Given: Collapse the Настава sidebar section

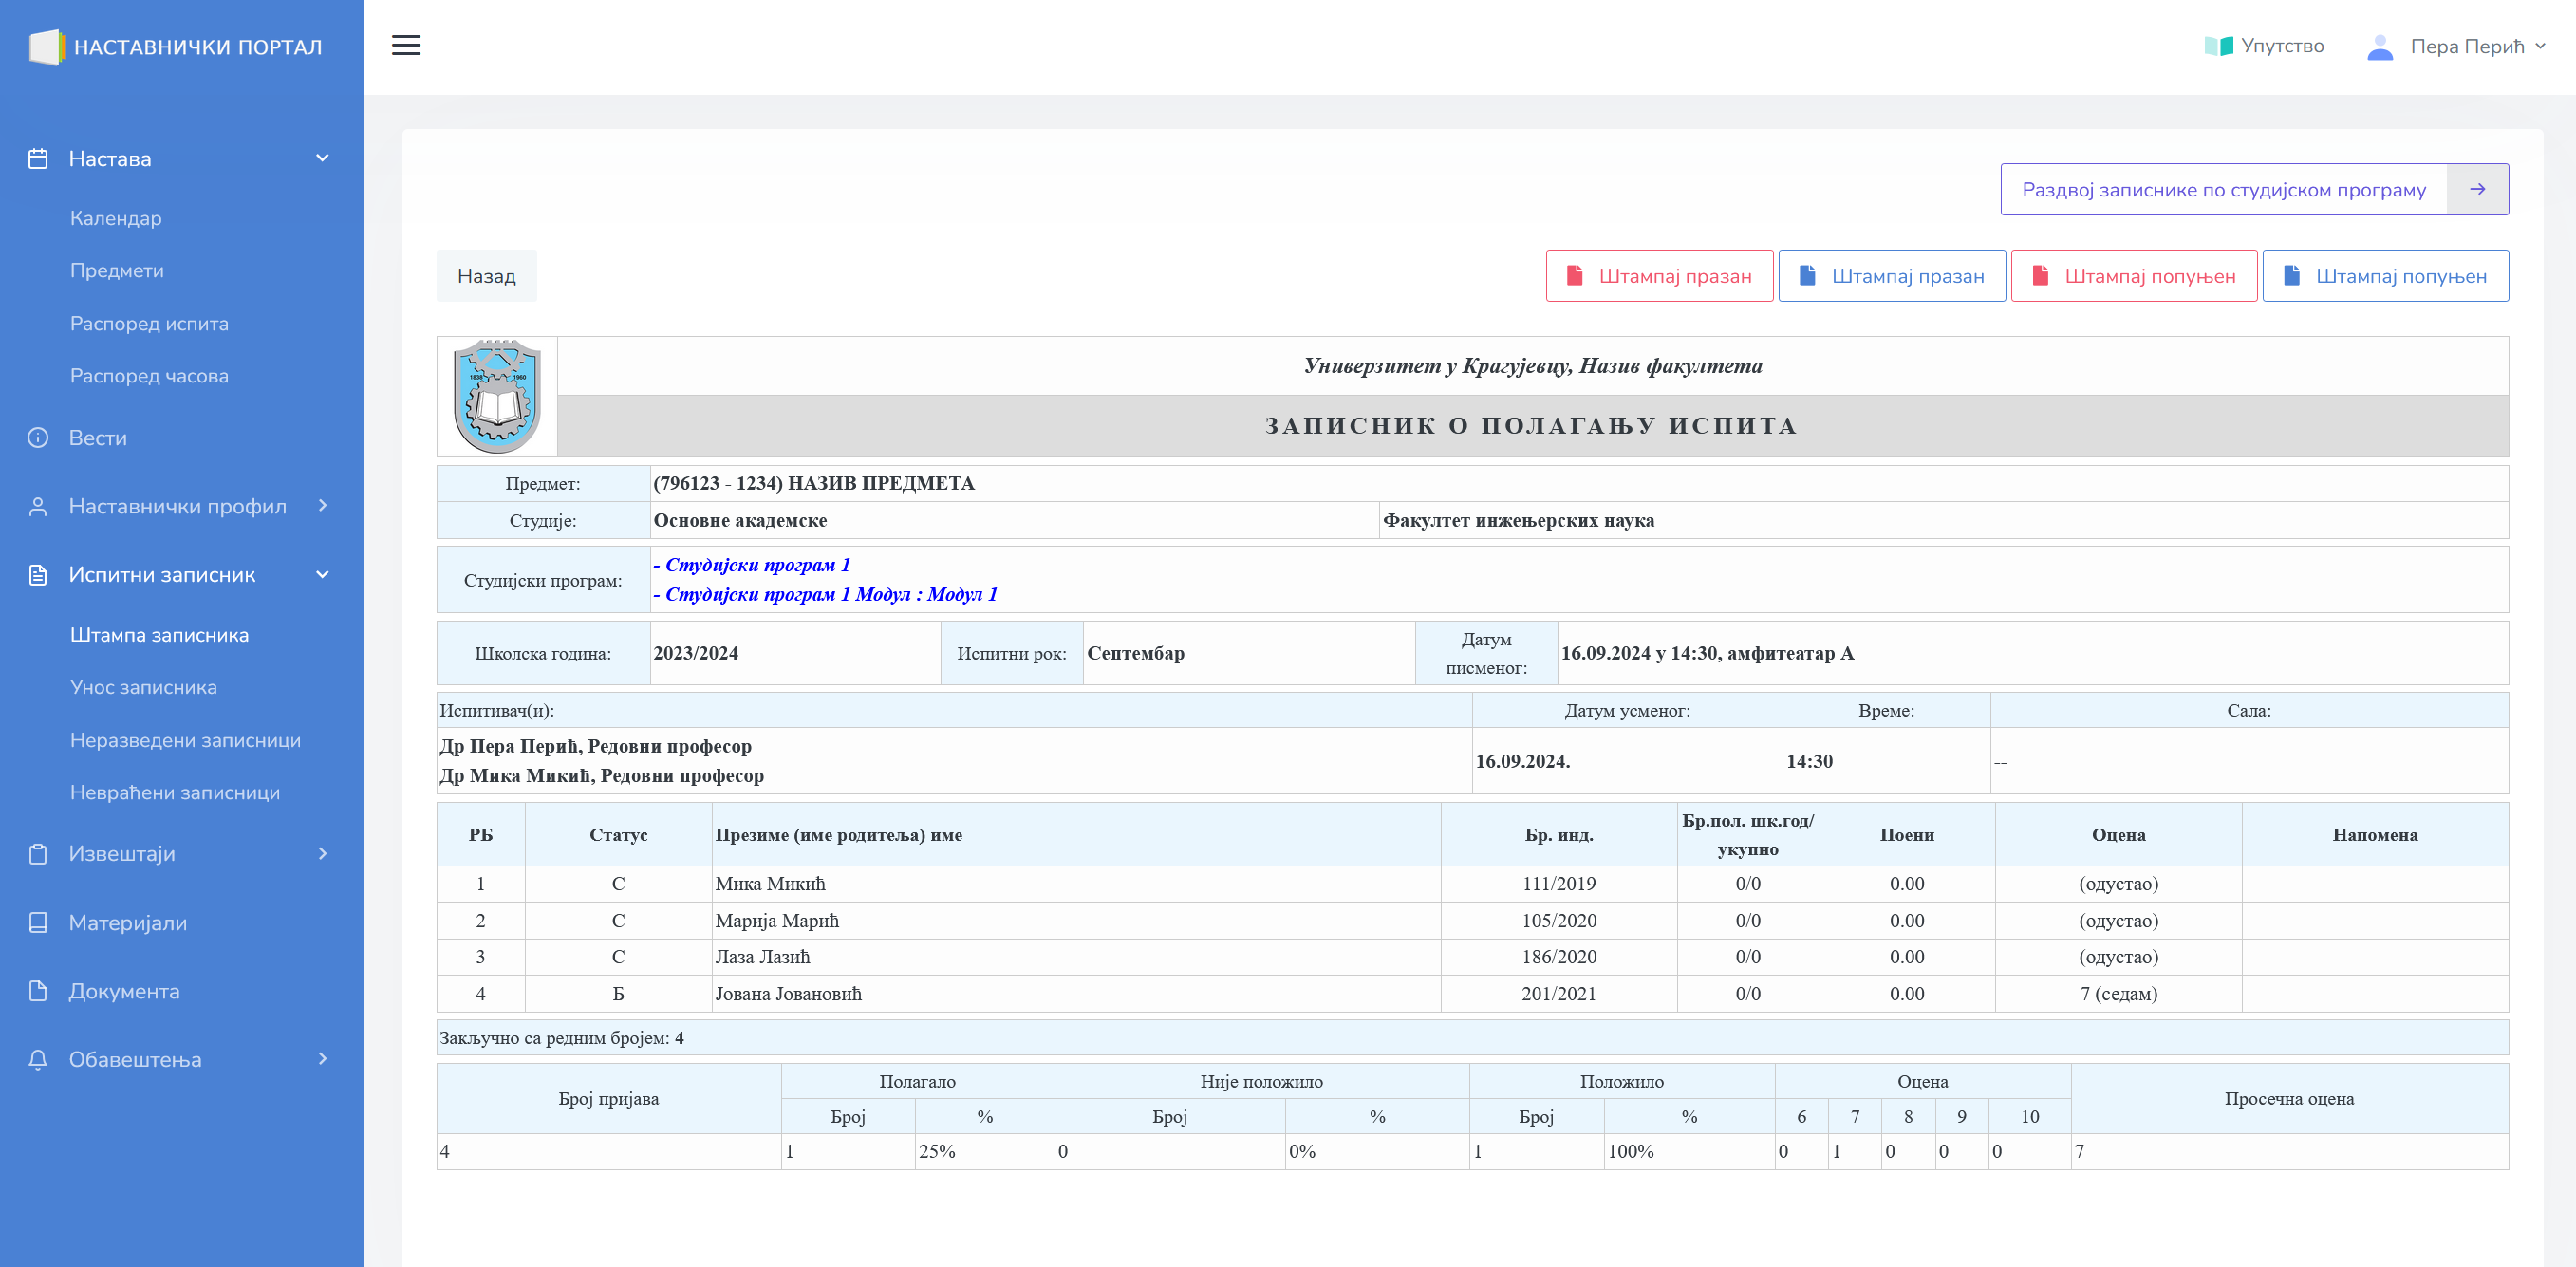Looking at the screenshot, I should point(322,158).
